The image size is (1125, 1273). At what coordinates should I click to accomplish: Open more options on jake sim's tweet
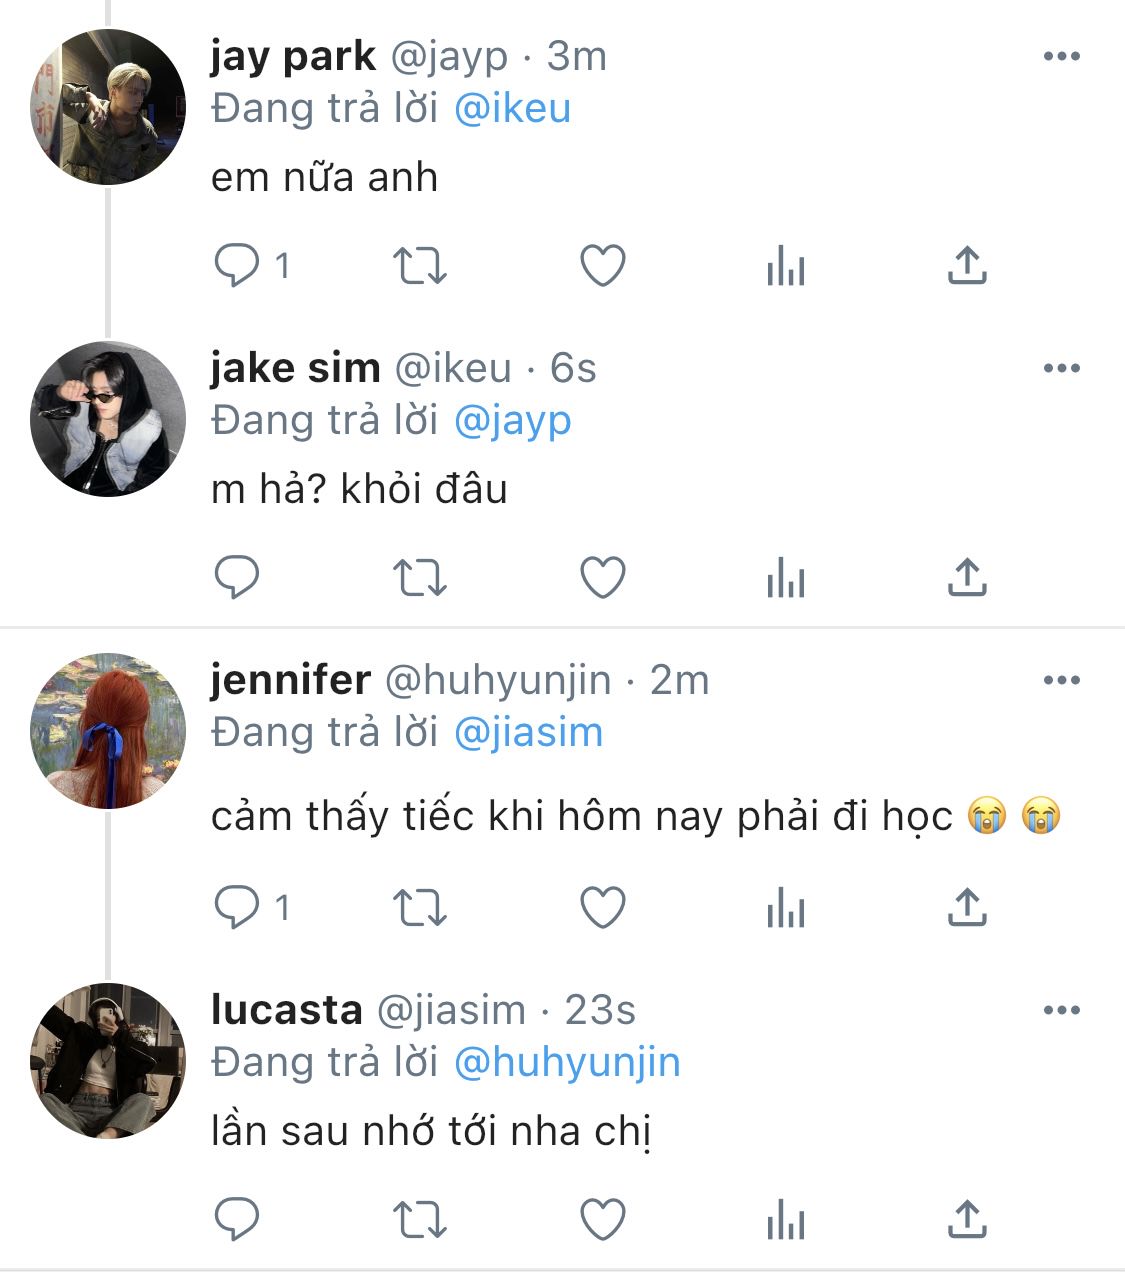pos(1061,368)
